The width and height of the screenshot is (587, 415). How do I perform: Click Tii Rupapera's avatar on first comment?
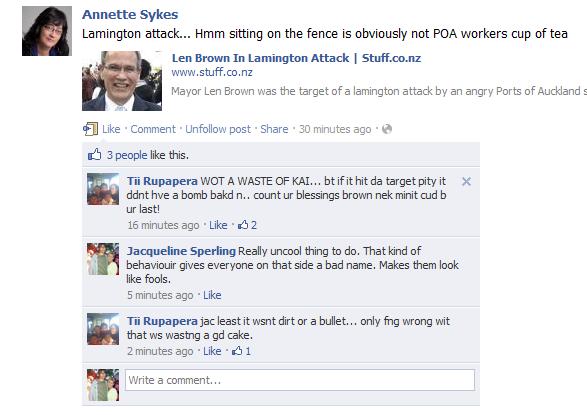[103, 189]
